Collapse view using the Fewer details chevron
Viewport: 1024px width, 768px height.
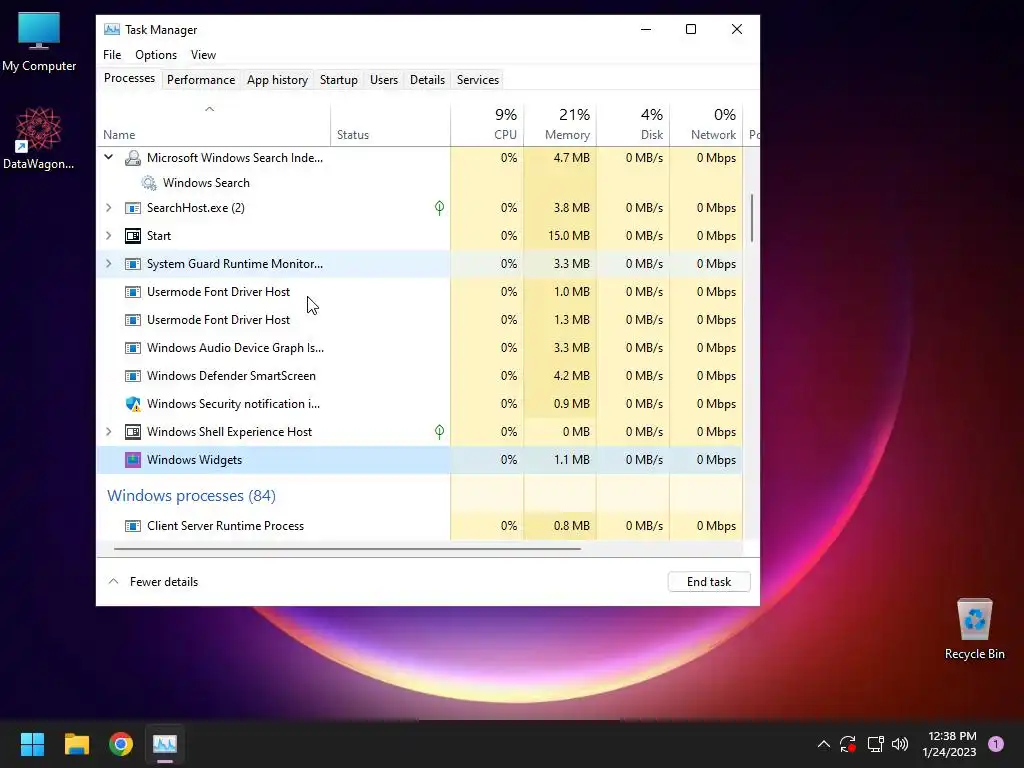tap(114, 581)
